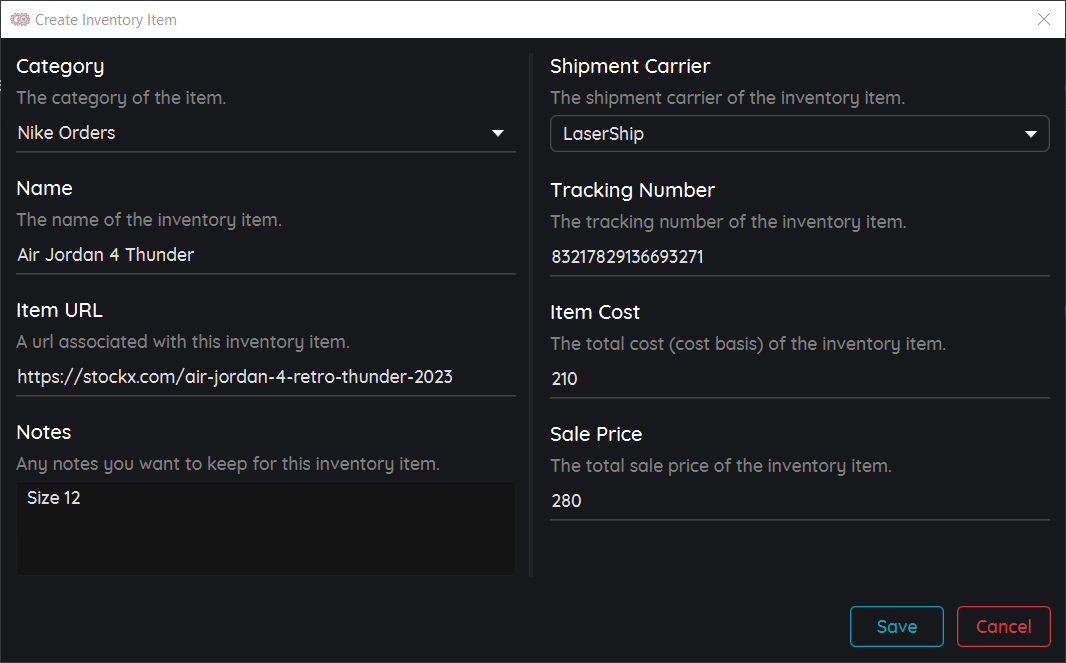Click the Sale Price field showing 280
The height and width of the screenshot is (663, 1066).
click(798, 501)
